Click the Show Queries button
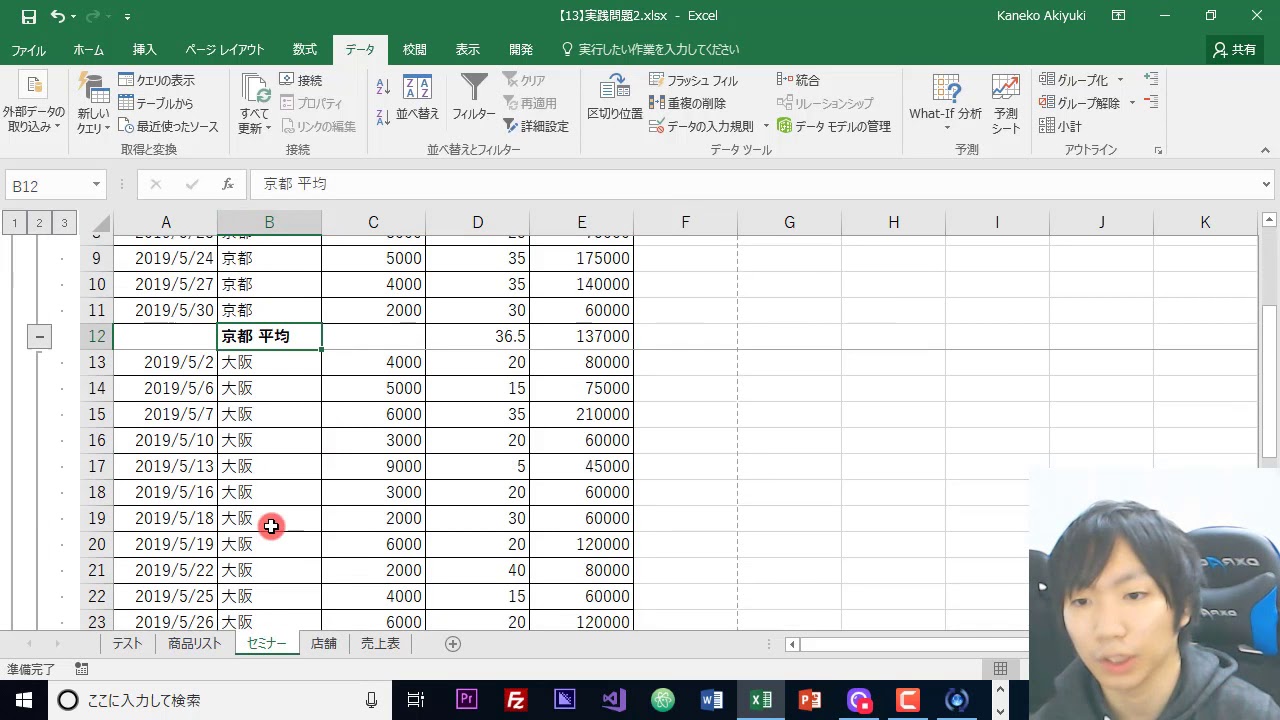The image size is (1280, 720). coord(157,80)
